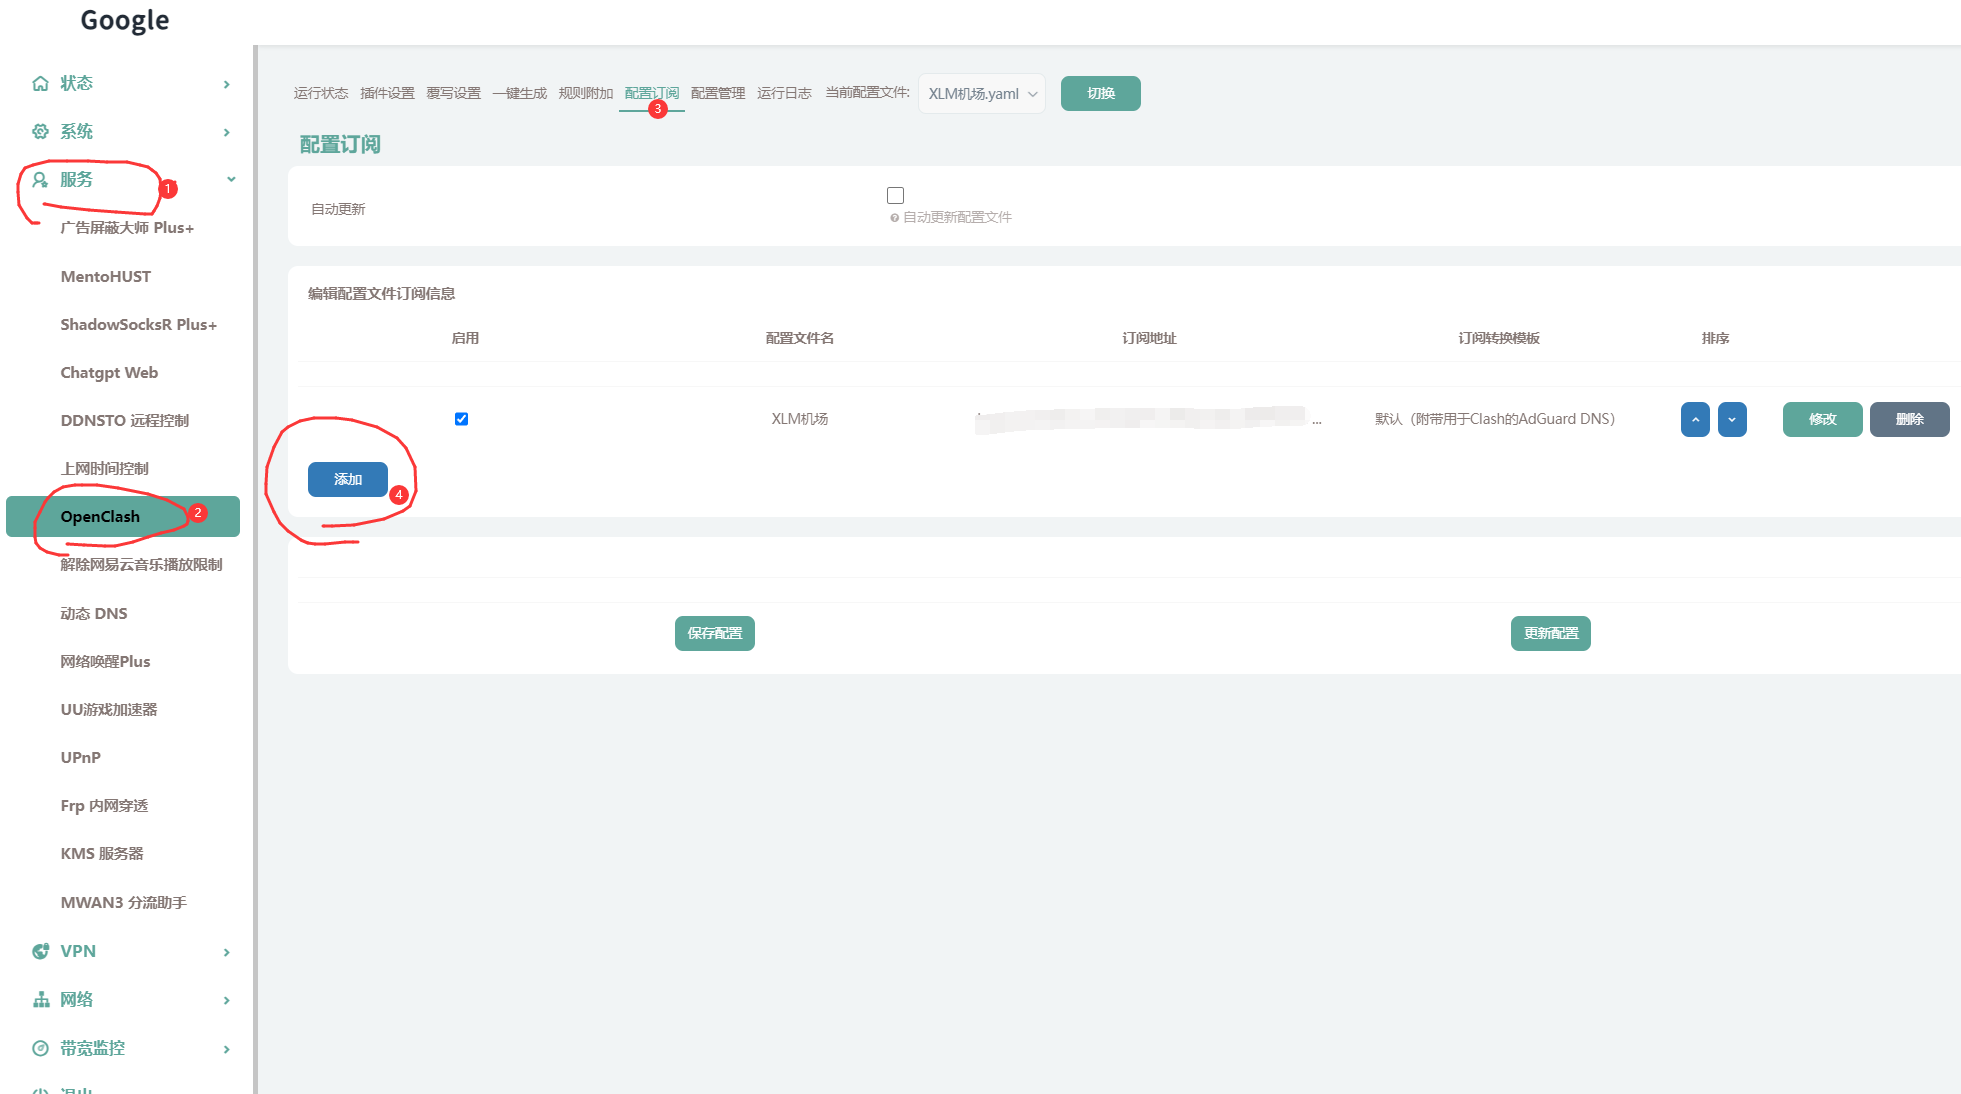Expand the 状态 menu chevron
Viewport: 1961px width, 1094px height.
click(x=227, y=84)
